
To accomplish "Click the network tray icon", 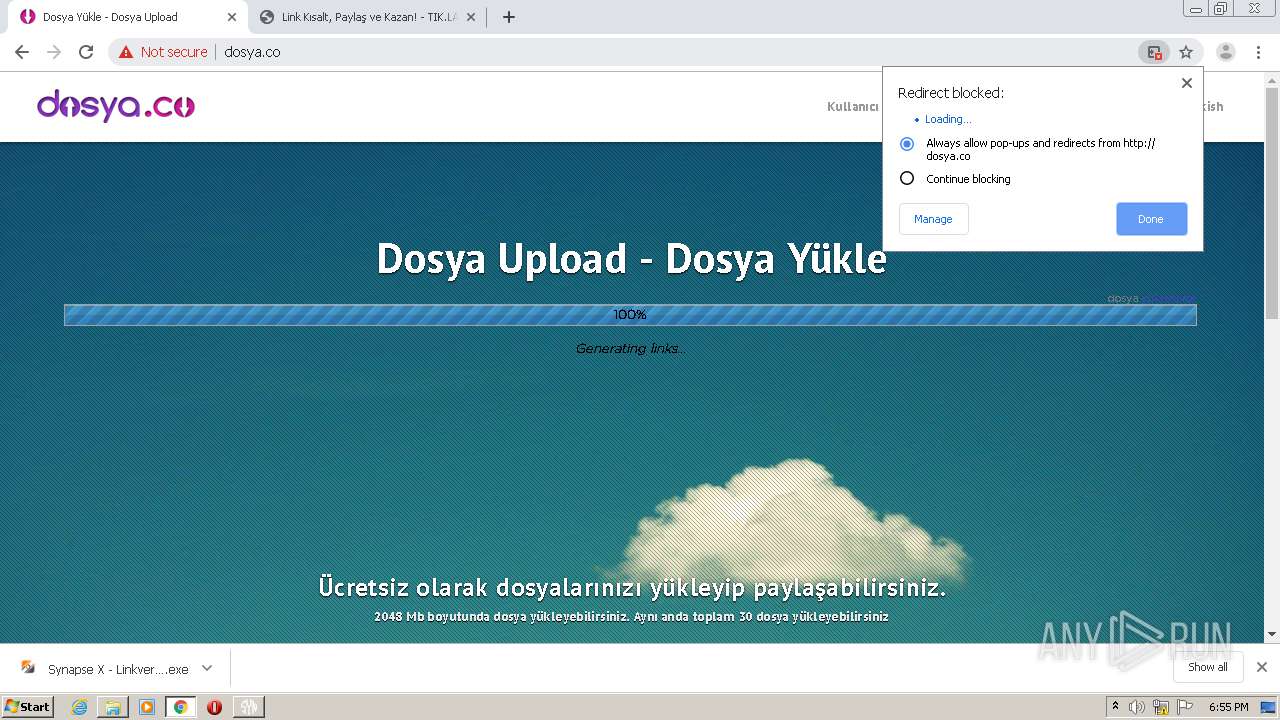I will tap(1161, 707).
